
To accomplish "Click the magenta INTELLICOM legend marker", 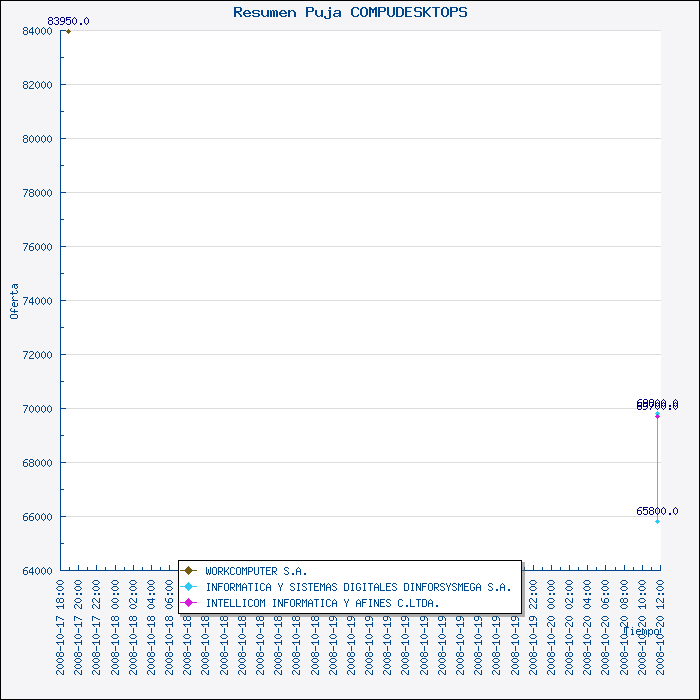I will tap(188, 603).
